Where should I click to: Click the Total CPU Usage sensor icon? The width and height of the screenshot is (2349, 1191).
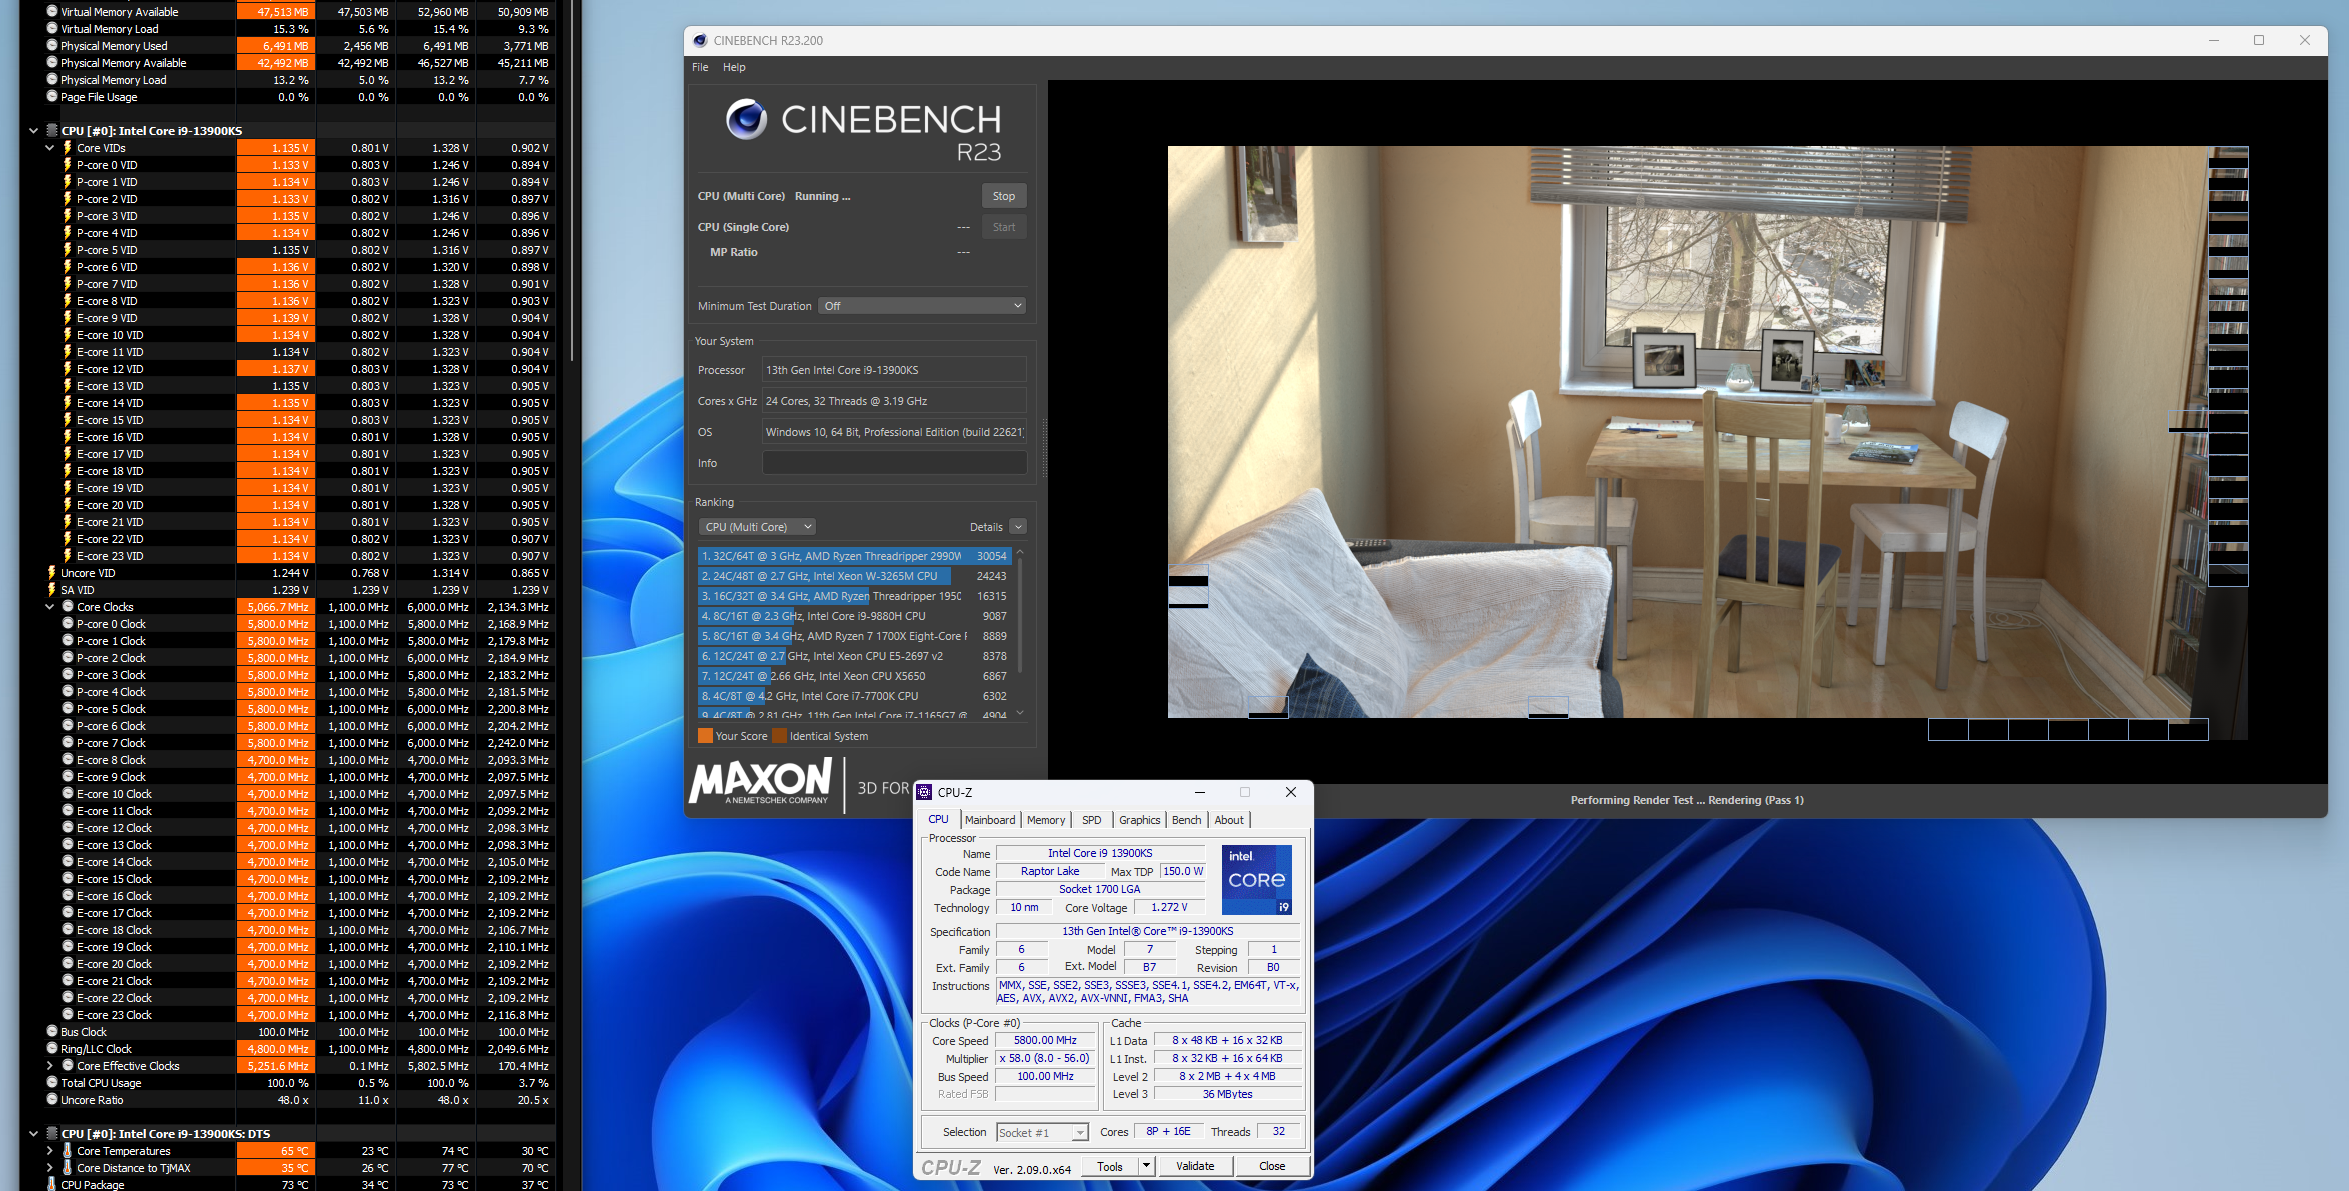coord(52,1083)
